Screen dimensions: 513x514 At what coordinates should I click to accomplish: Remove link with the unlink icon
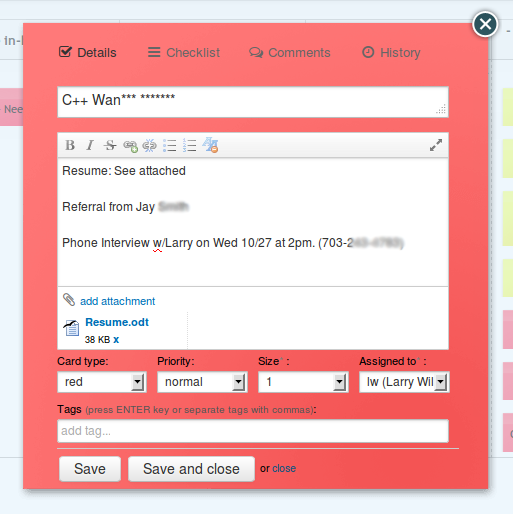tap(149, 146)
